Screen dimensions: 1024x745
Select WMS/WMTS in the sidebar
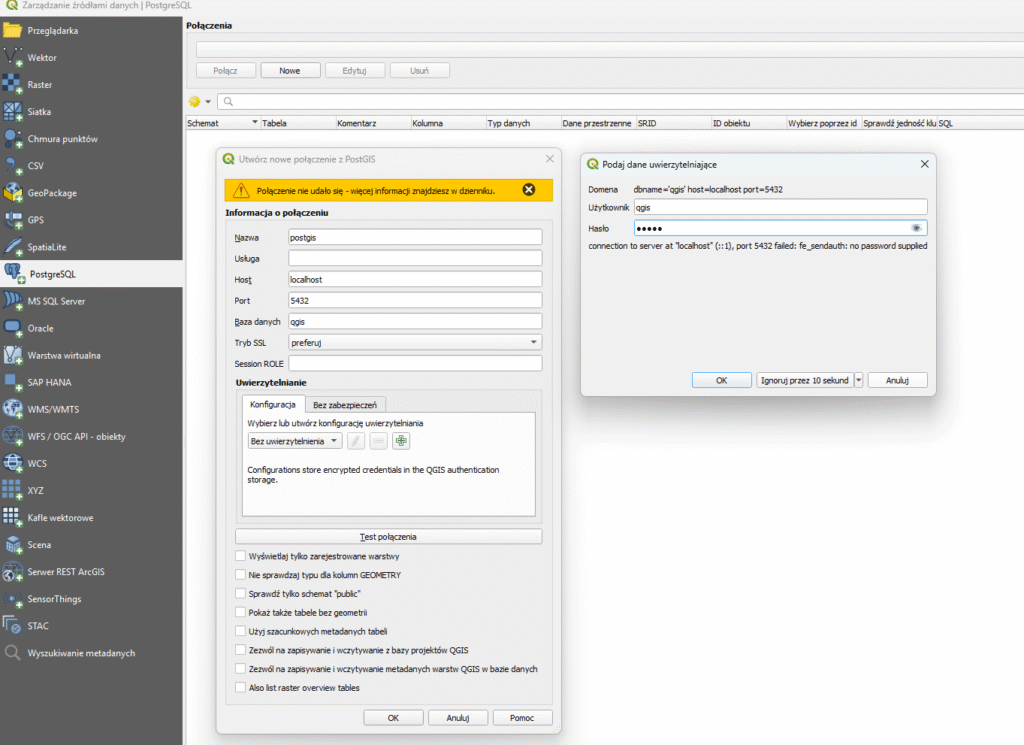(x=55, y=409)
